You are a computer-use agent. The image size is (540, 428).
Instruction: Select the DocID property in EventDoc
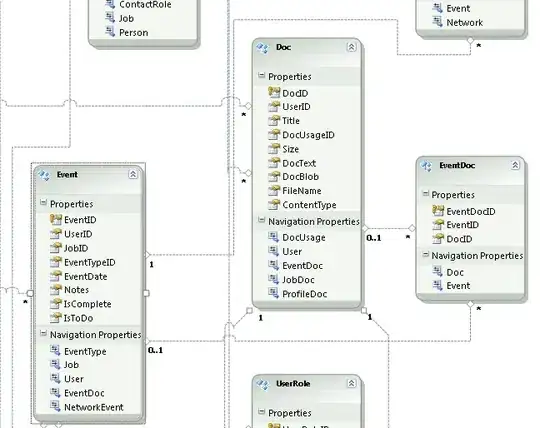click(x=459, y=239)
